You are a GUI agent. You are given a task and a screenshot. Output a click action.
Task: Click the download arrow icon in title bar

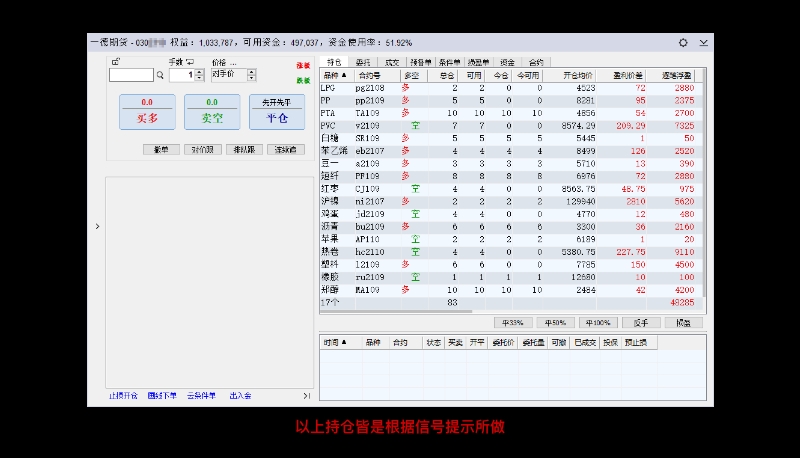704,43
